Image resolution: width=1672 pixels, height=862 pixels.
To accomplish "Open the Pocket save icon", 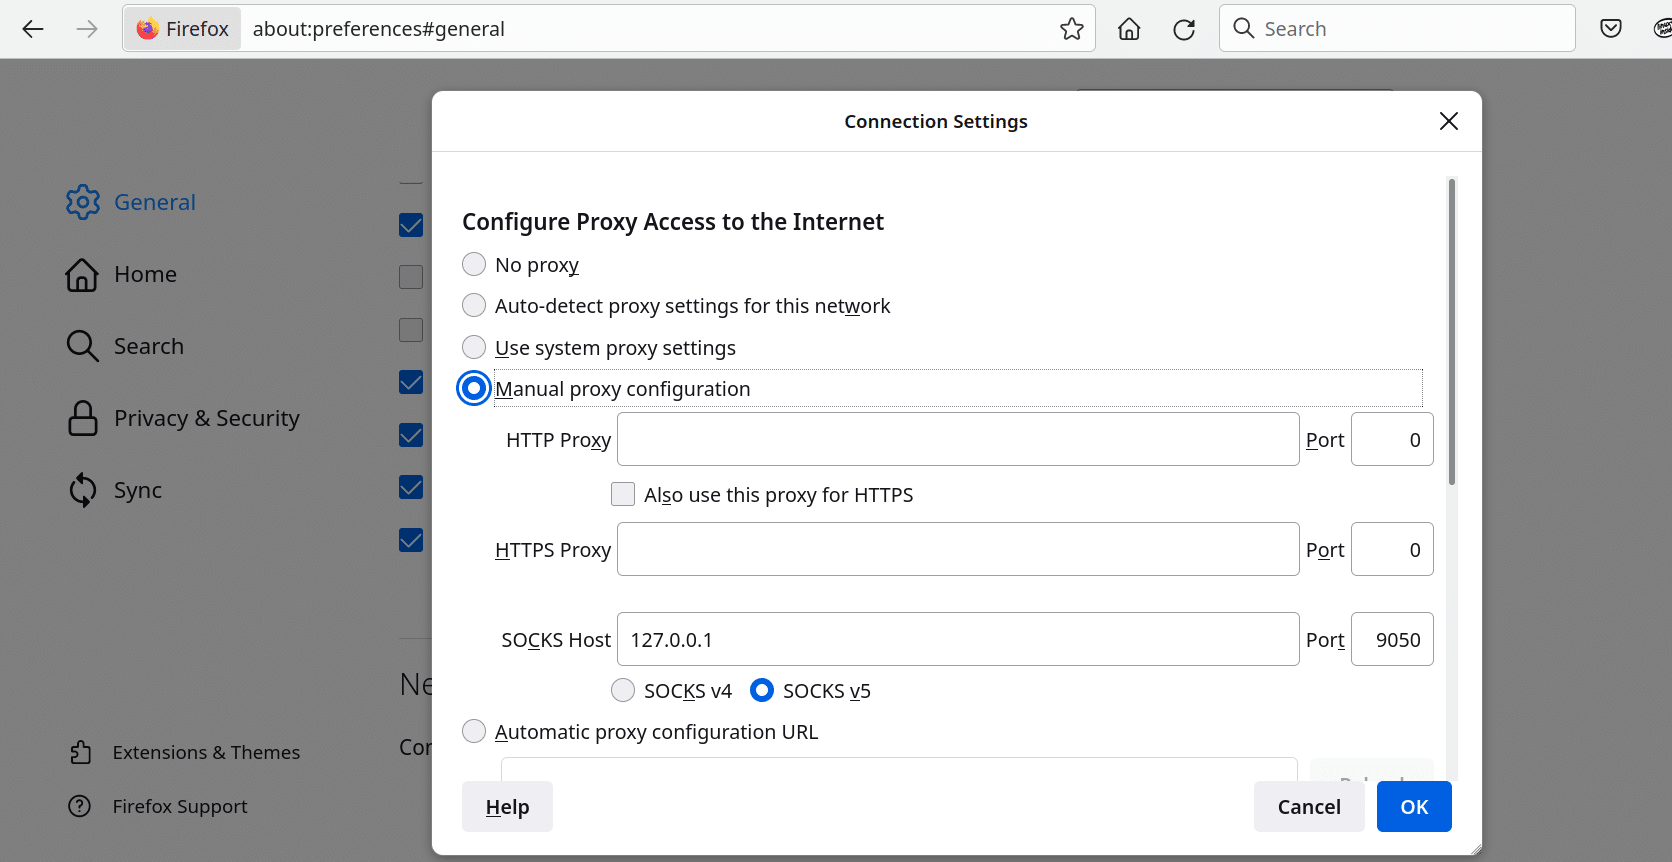I will point(1610,29).
